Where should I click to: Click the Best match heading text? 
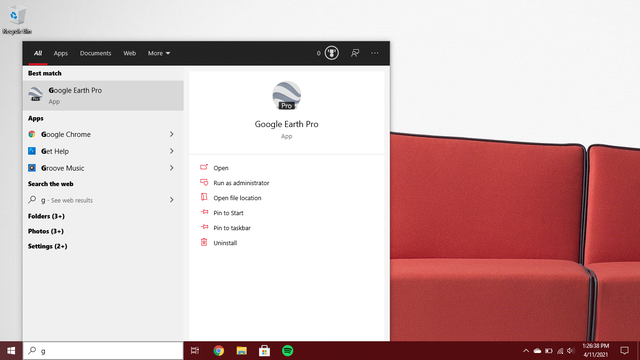pyautogui.click(x=44, y=73)
